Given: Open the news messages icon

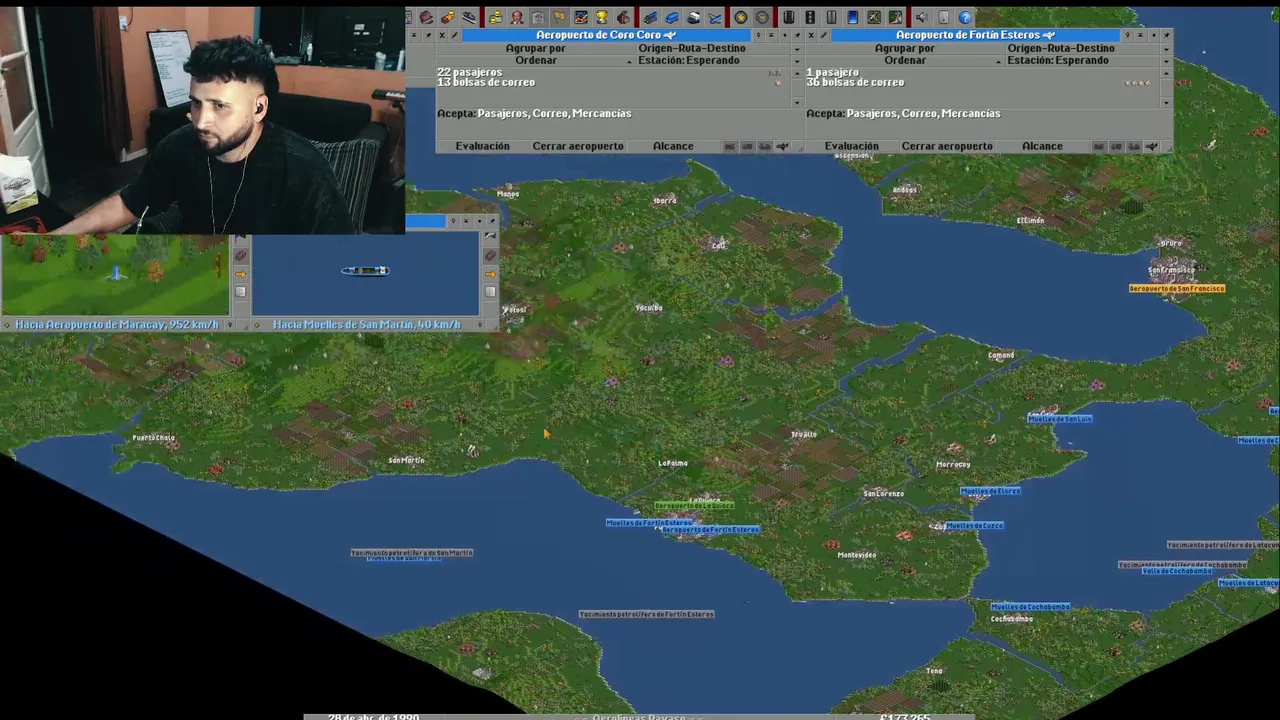Looking at the screenshot, I should tap(943, 17).
